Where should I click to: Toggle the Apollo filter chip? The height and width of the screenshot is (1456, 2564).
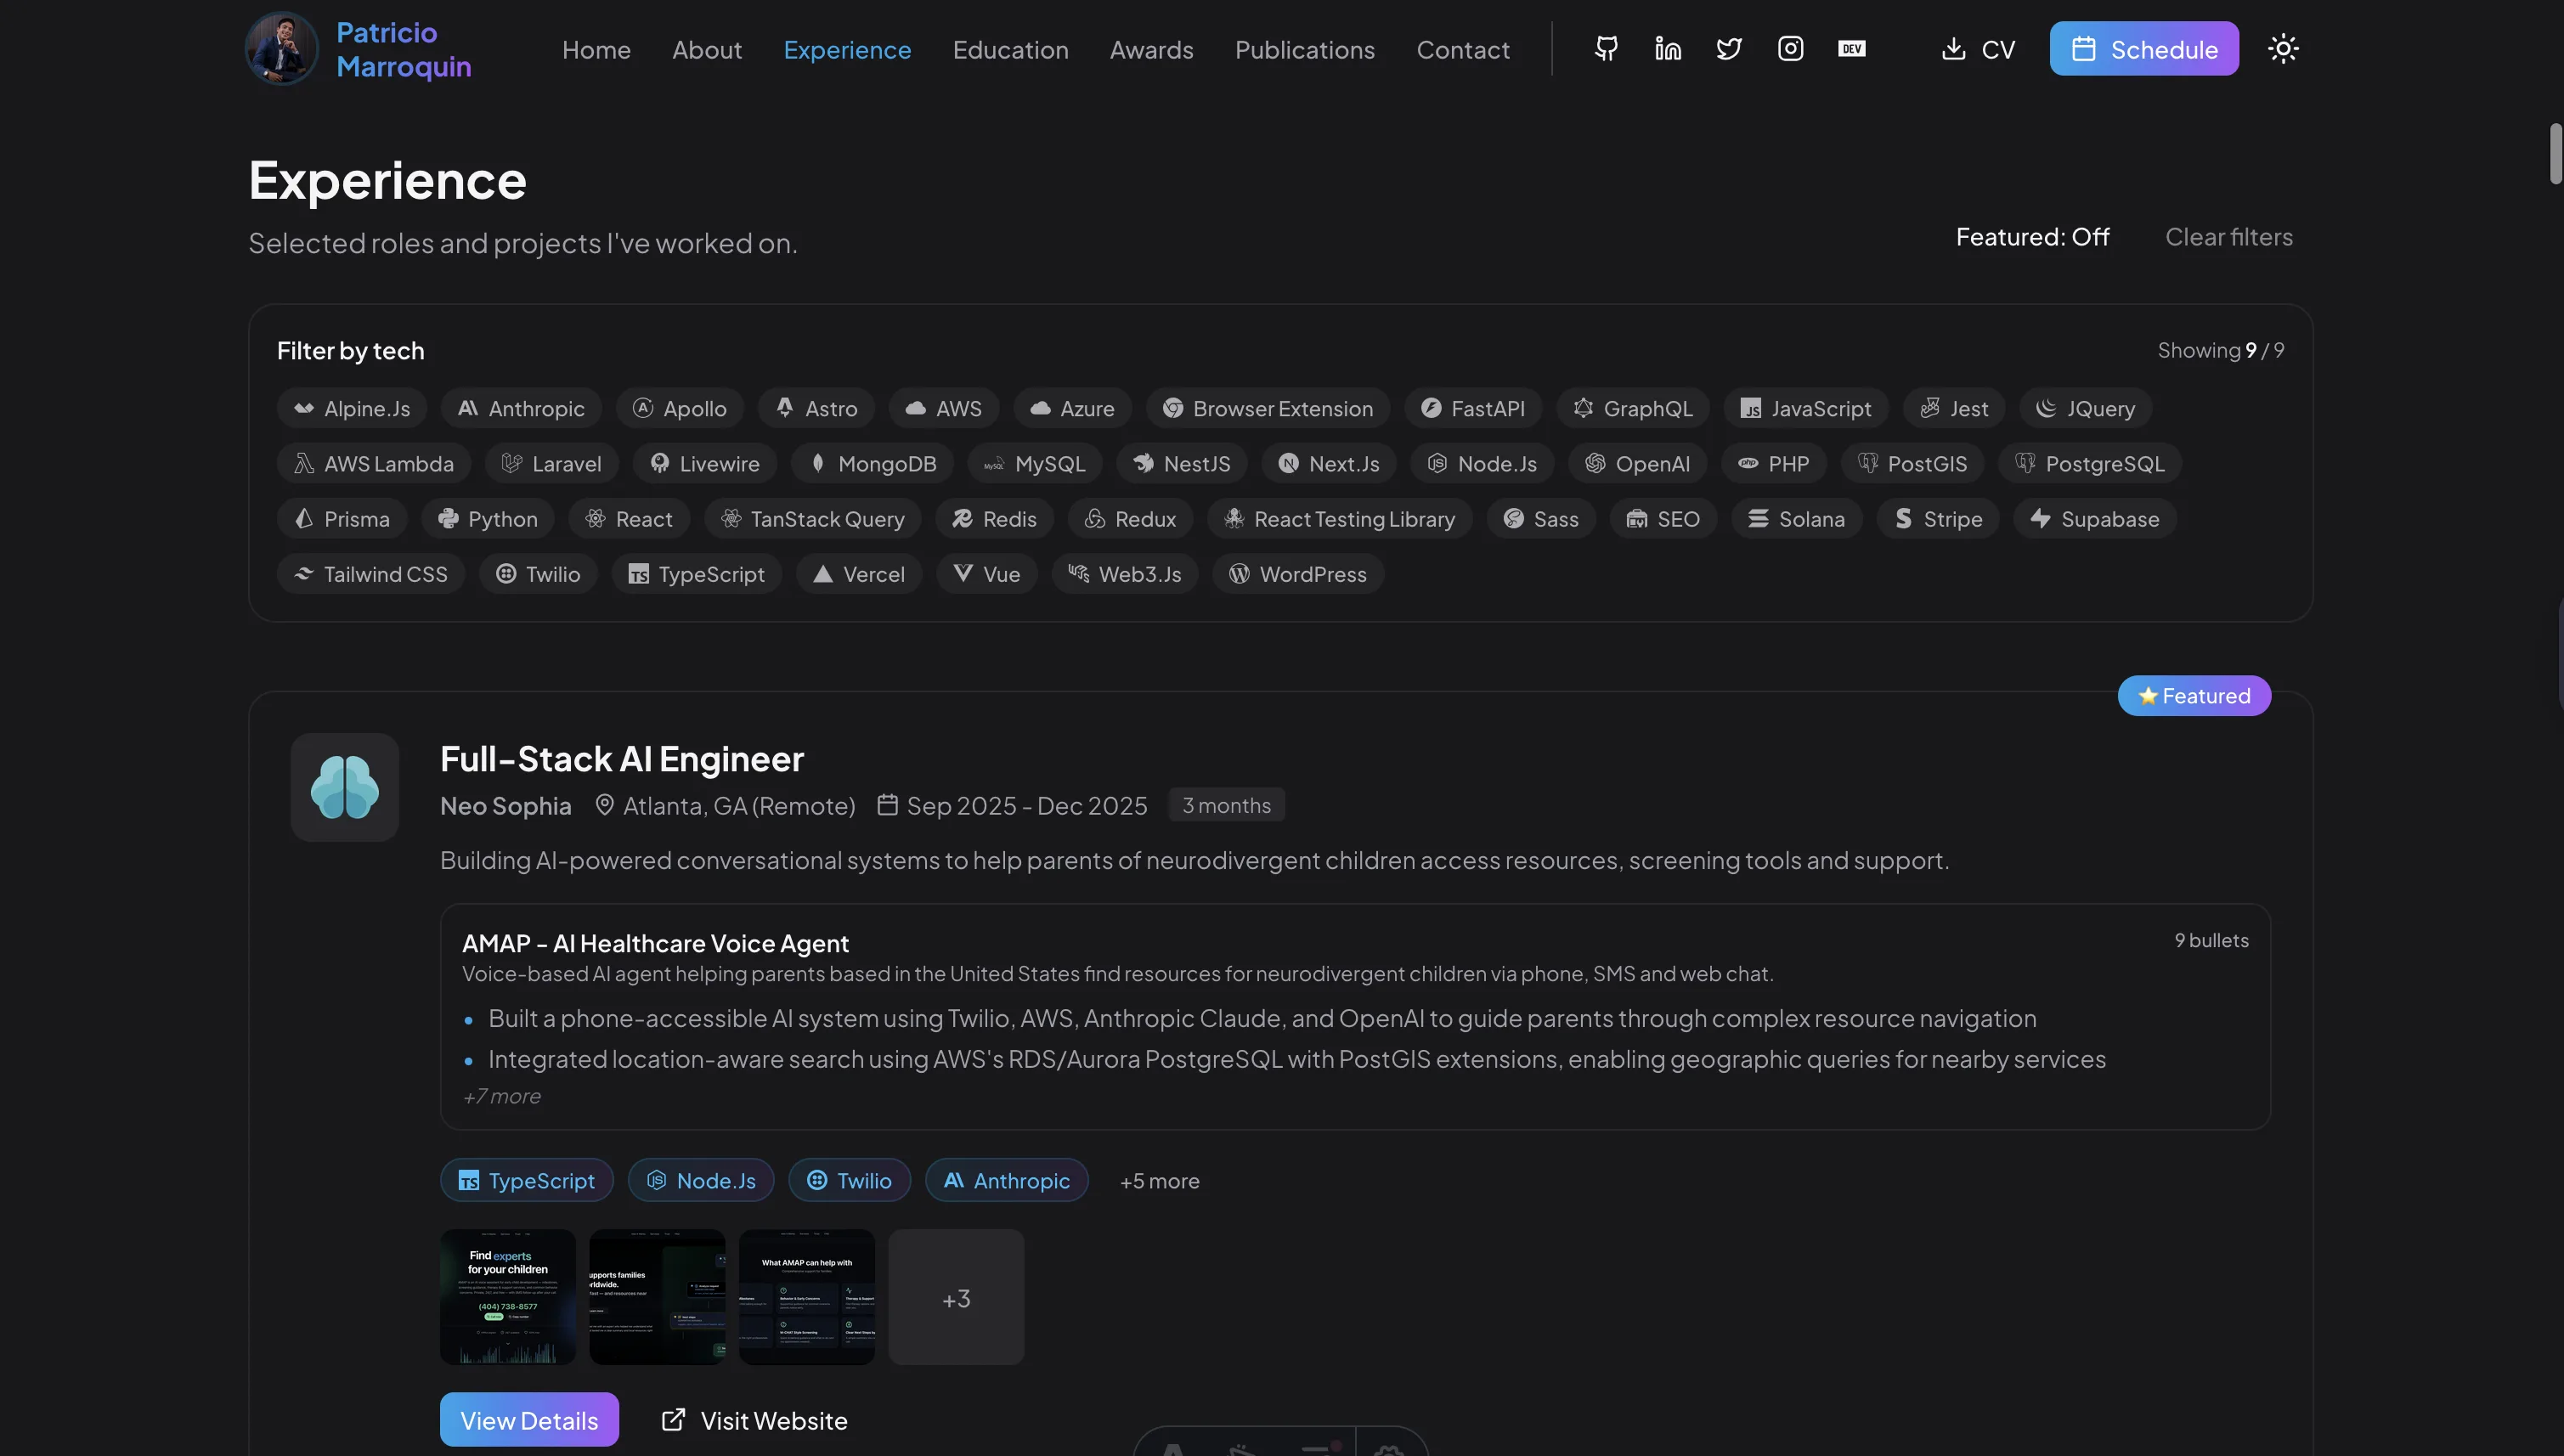click(680, 408)
